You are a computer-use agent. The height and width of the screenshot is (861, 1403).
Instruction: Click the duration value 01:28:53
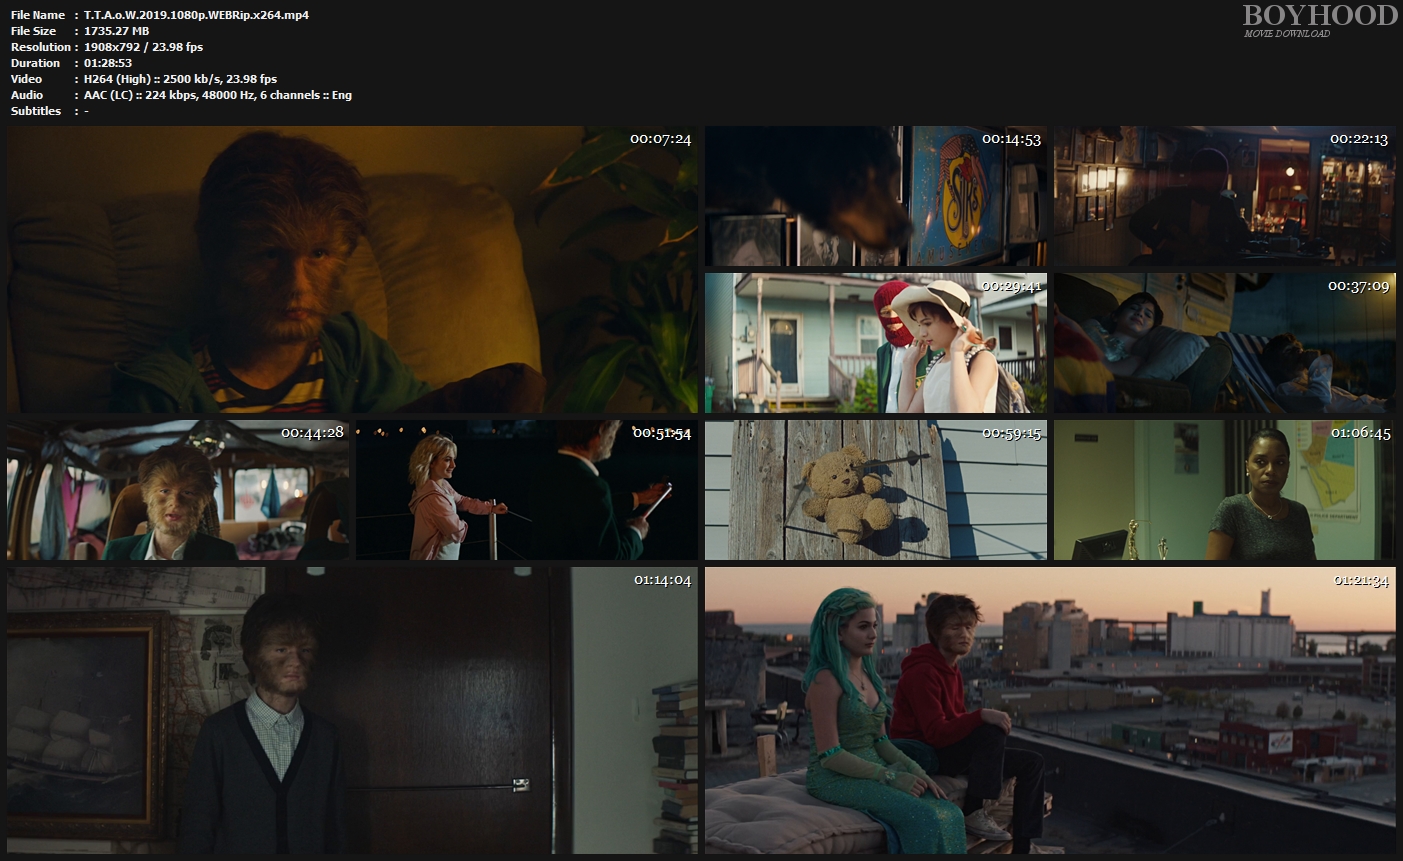108,63
